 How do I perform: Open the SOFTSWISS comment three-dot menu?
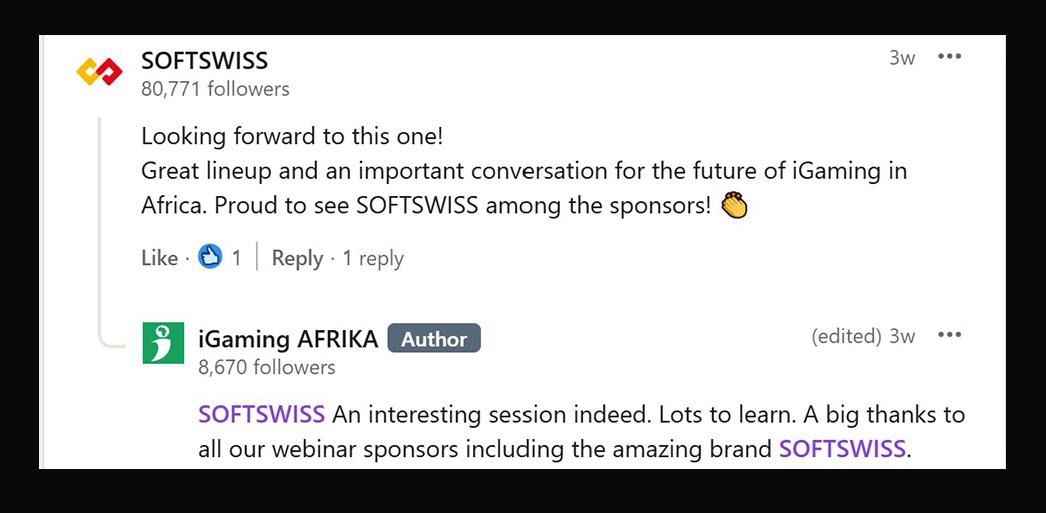(949, 57)
